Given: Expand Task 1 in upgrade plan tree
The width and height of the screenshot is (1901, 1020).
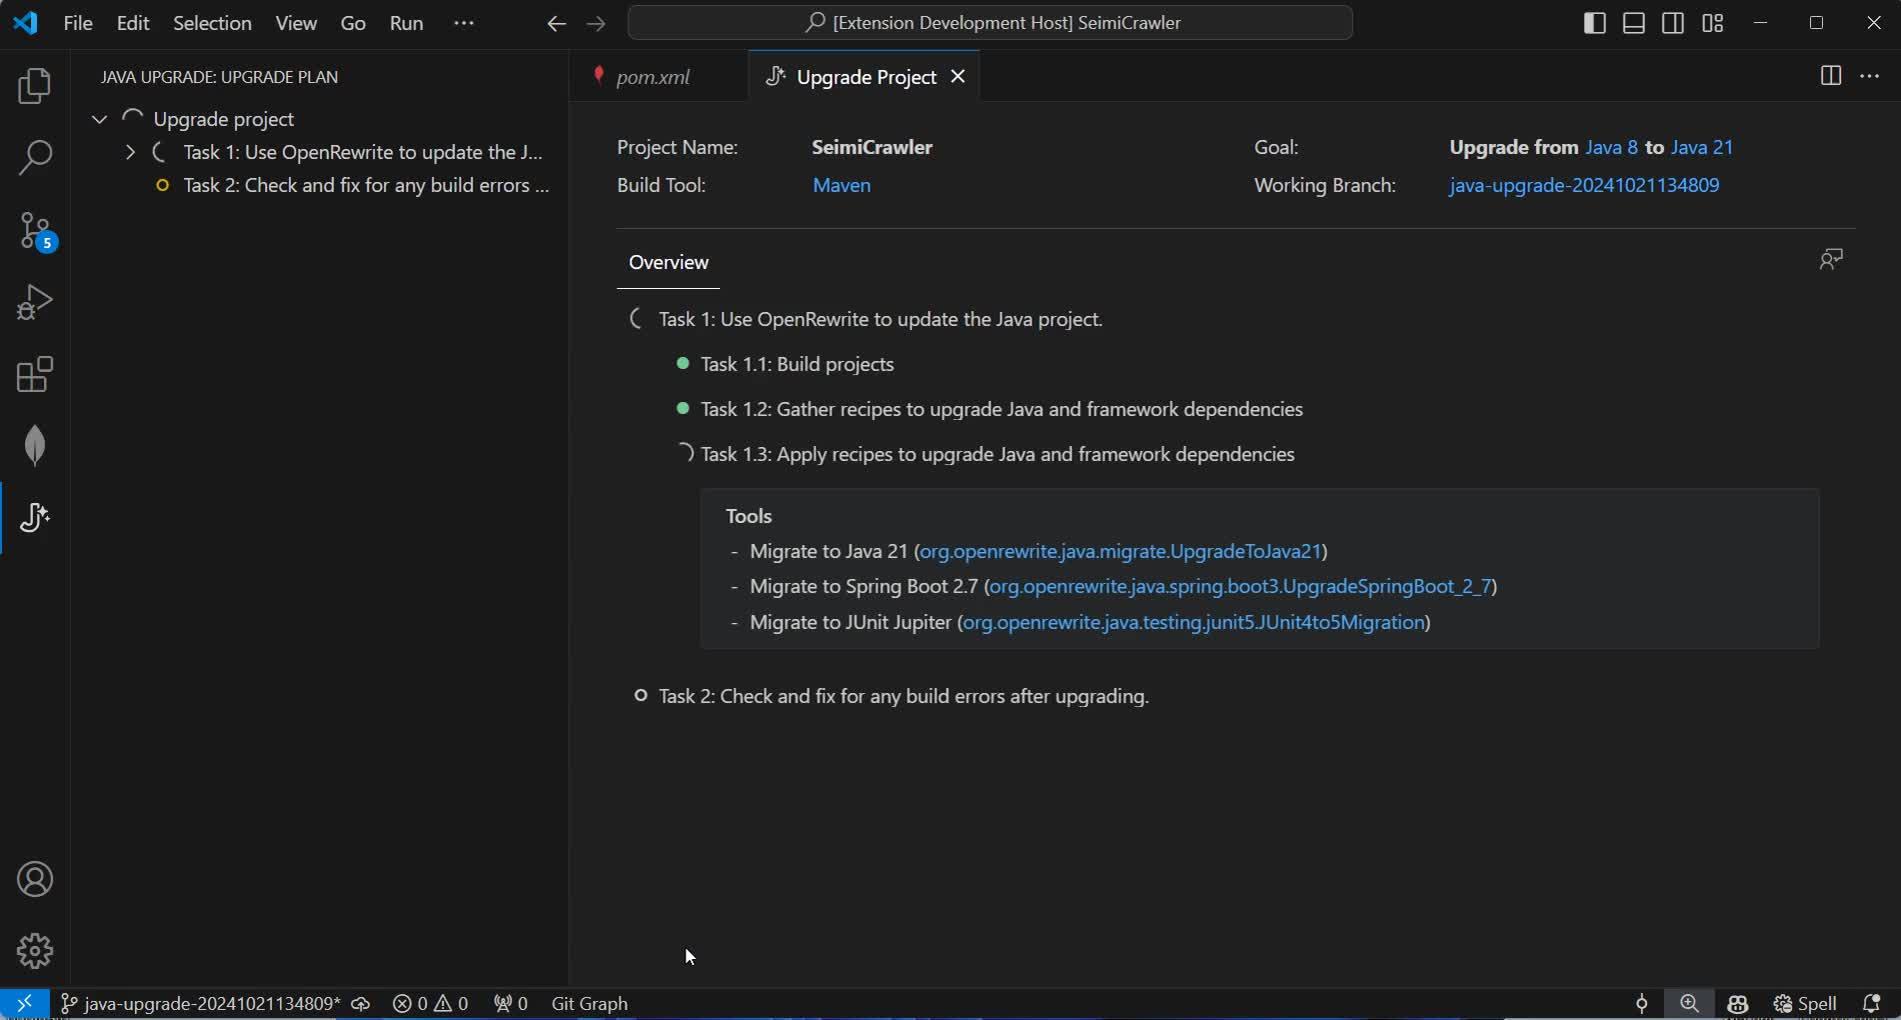Looking at the screenshot, I should (x=130, y=153).
